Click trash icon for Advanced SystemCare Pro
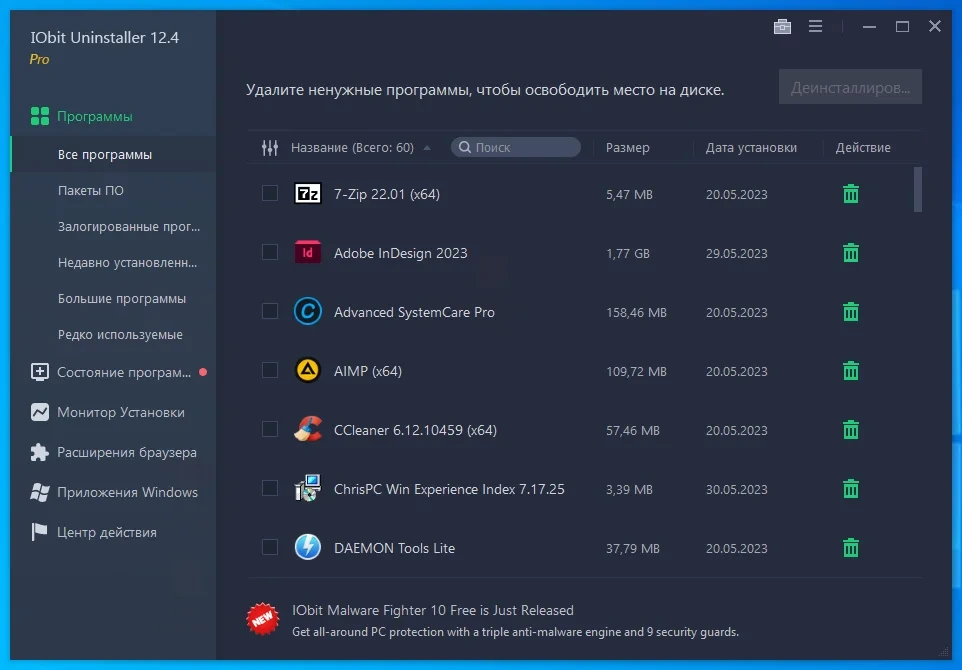The height and width of the screenshot is (670, 962). pyautogui.click(x=850, y=312)
